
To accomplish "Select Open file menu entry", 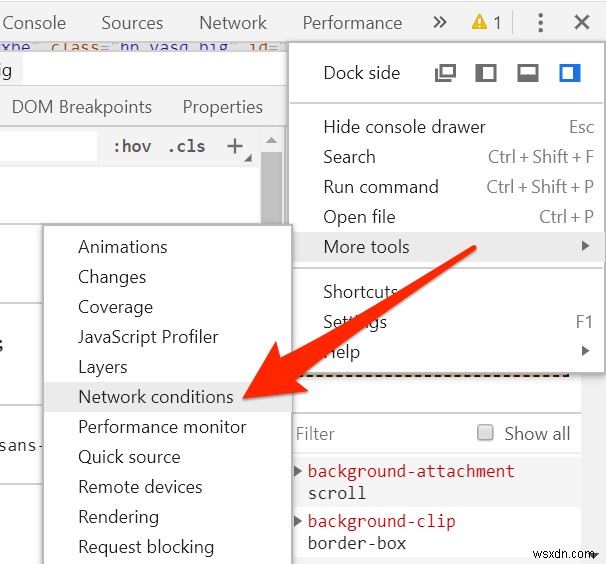I will pos(448,217).
